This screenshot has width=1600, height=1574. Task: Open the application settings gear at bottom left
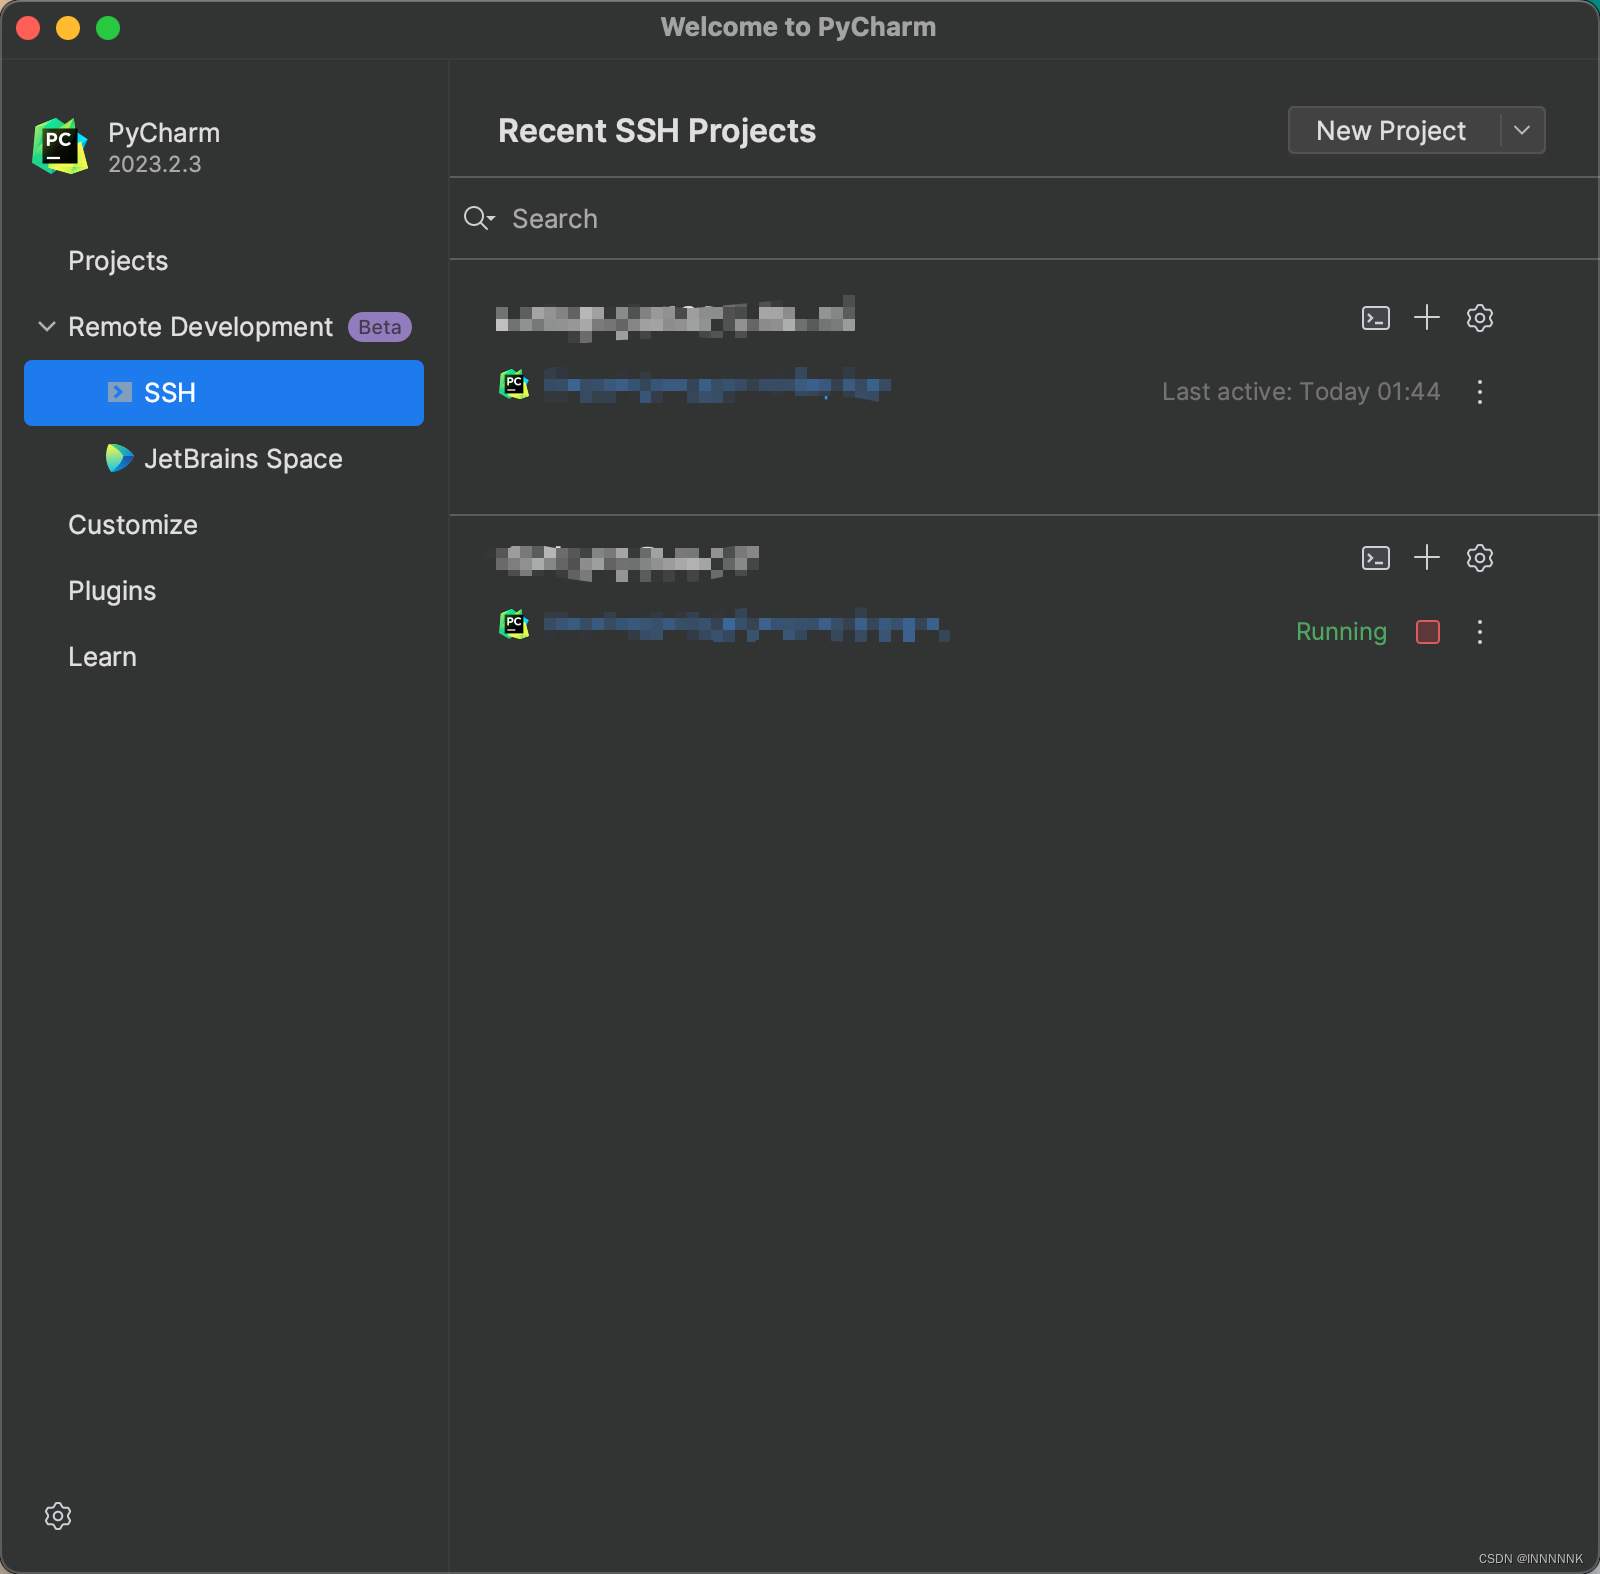click(58, 1516)
